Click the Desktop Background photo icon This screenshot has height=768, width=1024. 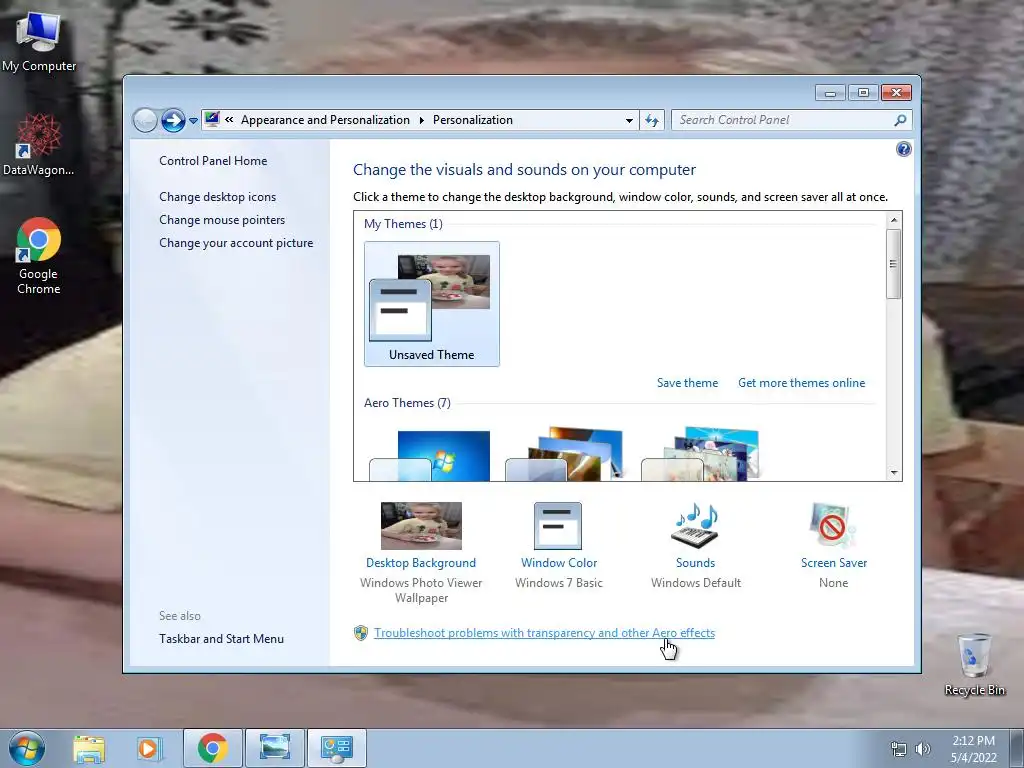tap(421, 526)
